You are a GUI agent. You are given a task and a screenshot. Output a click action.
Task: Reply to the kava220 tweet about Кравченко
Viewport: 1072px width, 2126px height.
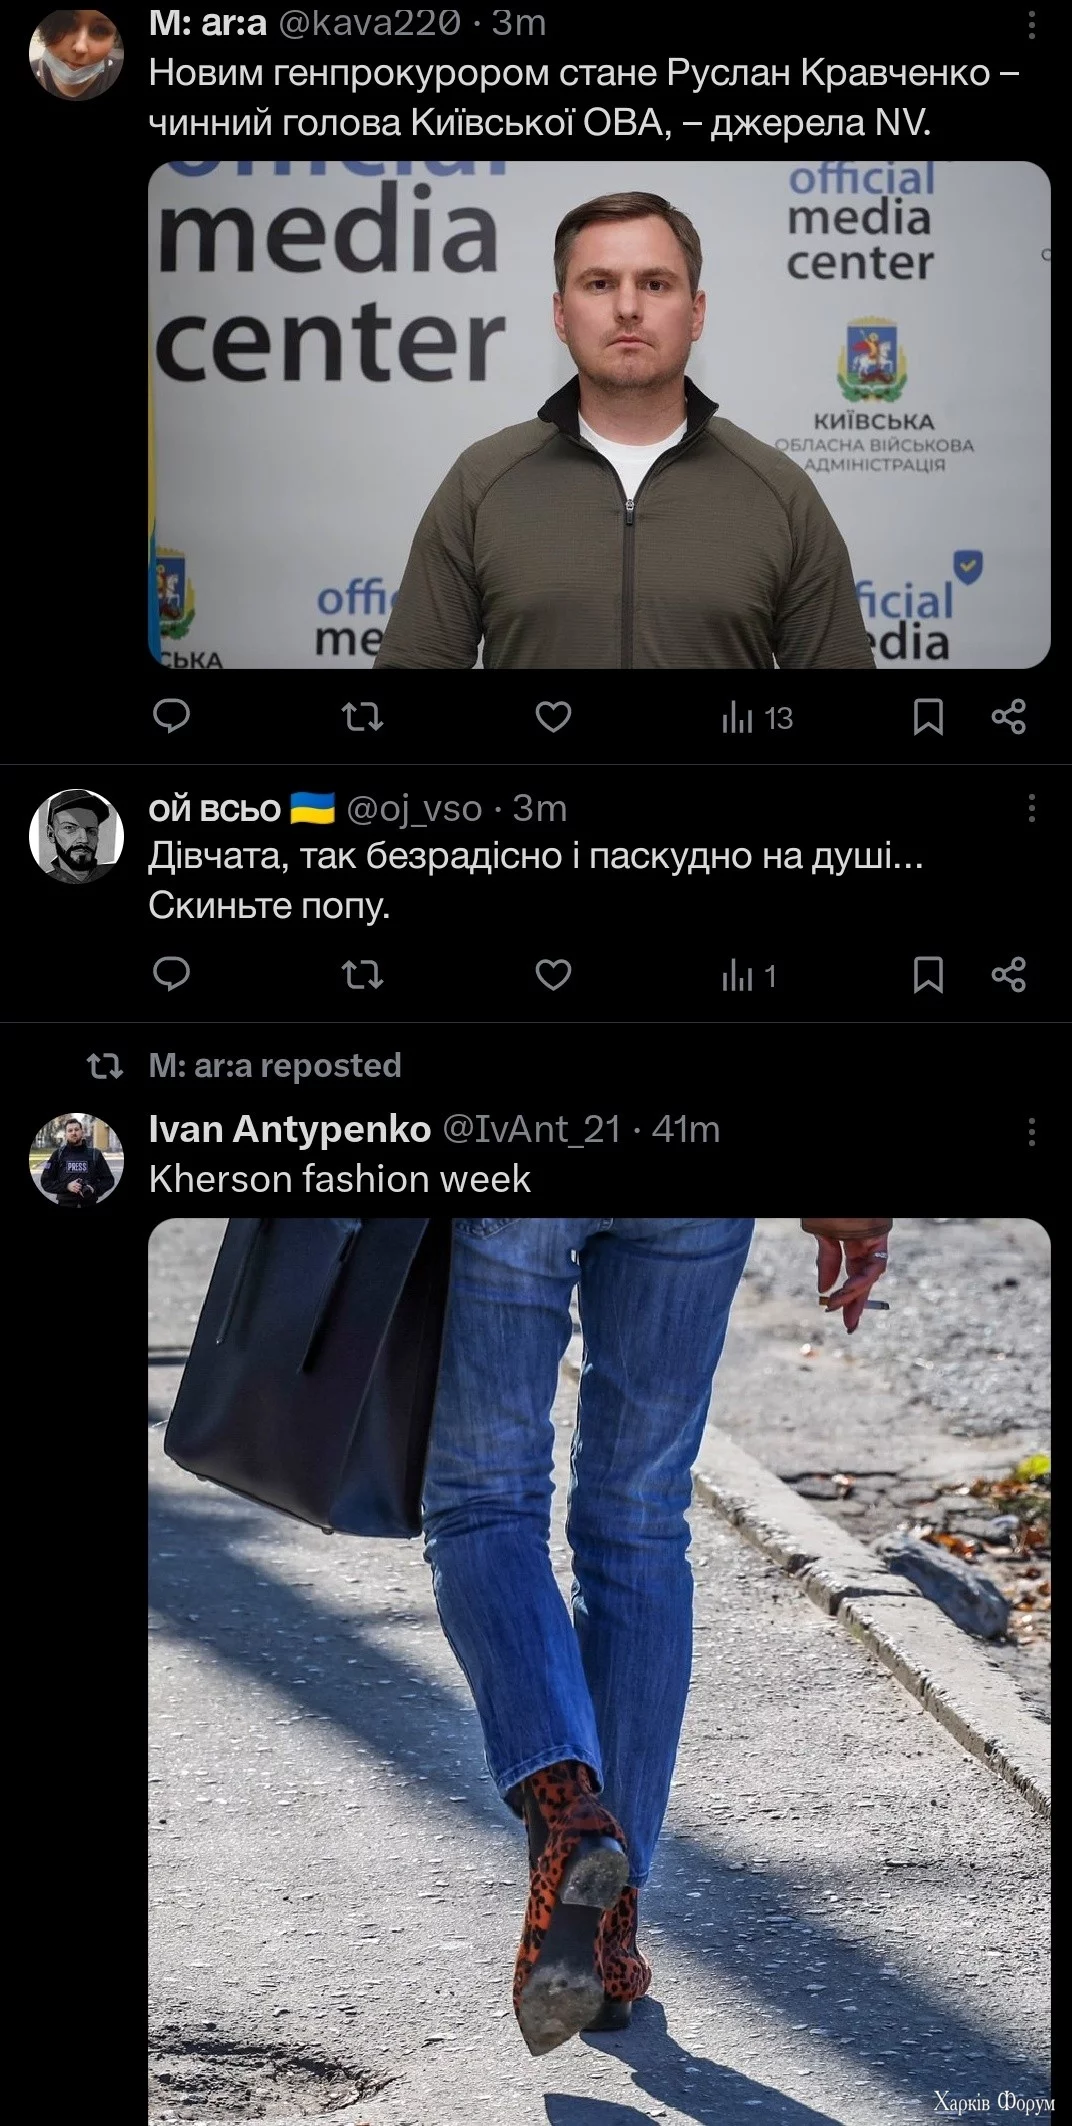[x=173, y=716]
